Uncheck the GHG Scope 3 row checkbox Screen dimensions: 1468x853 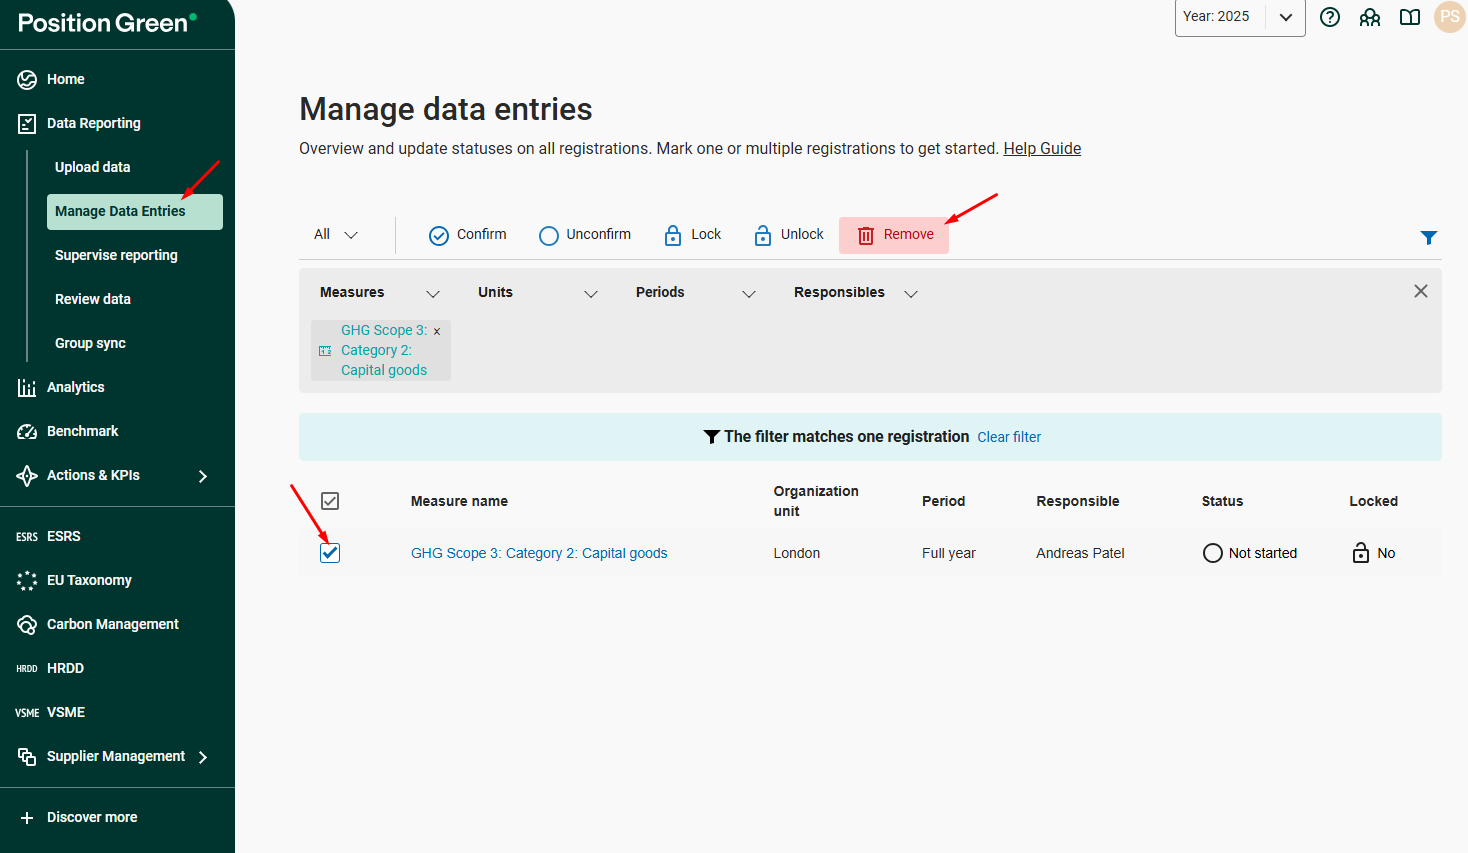[x=330, y=552]
